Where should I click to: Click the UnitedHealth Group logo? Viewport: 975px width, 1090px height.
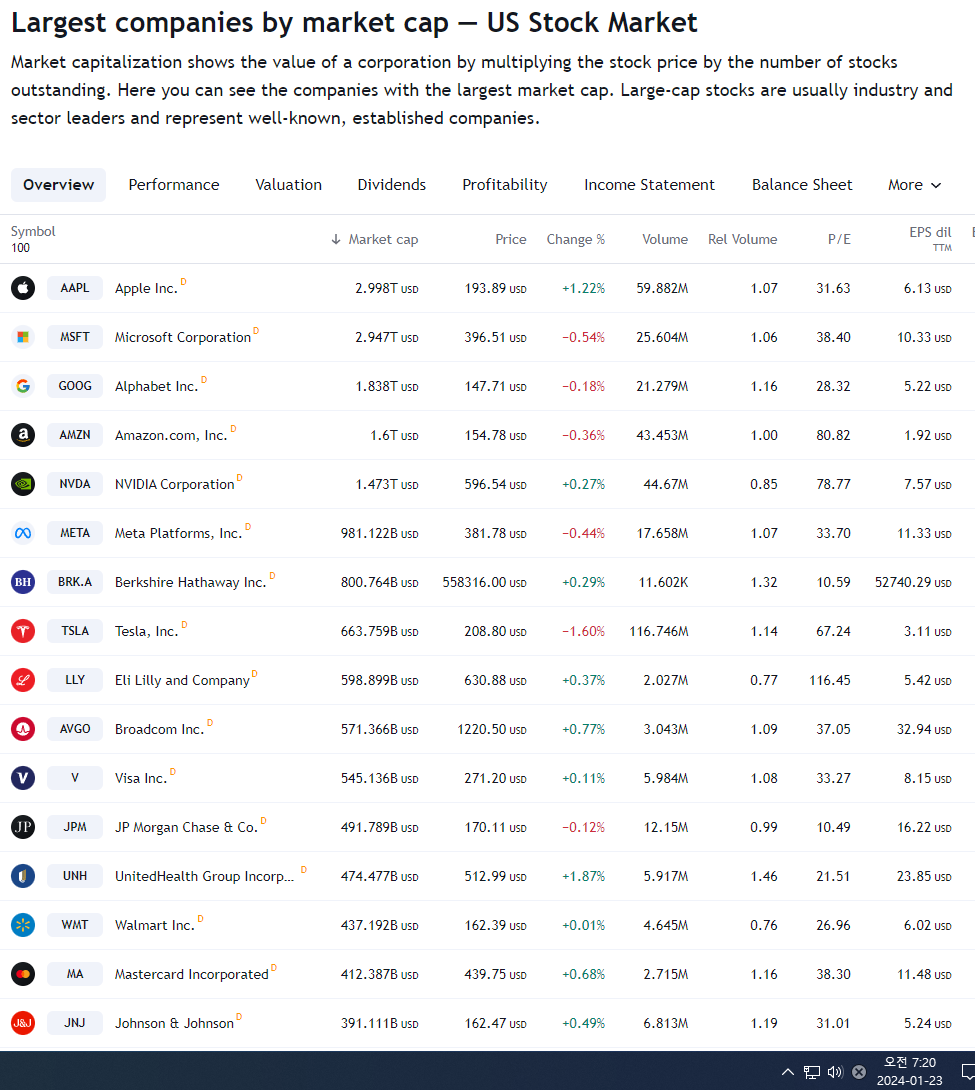point(23,876)
